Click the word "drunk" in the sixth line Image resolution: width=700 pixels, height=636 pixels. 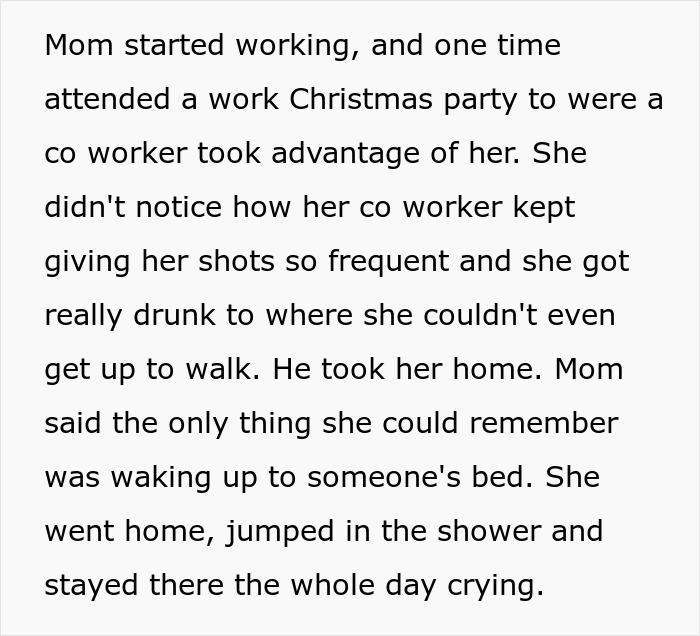[x=175, y=315]
